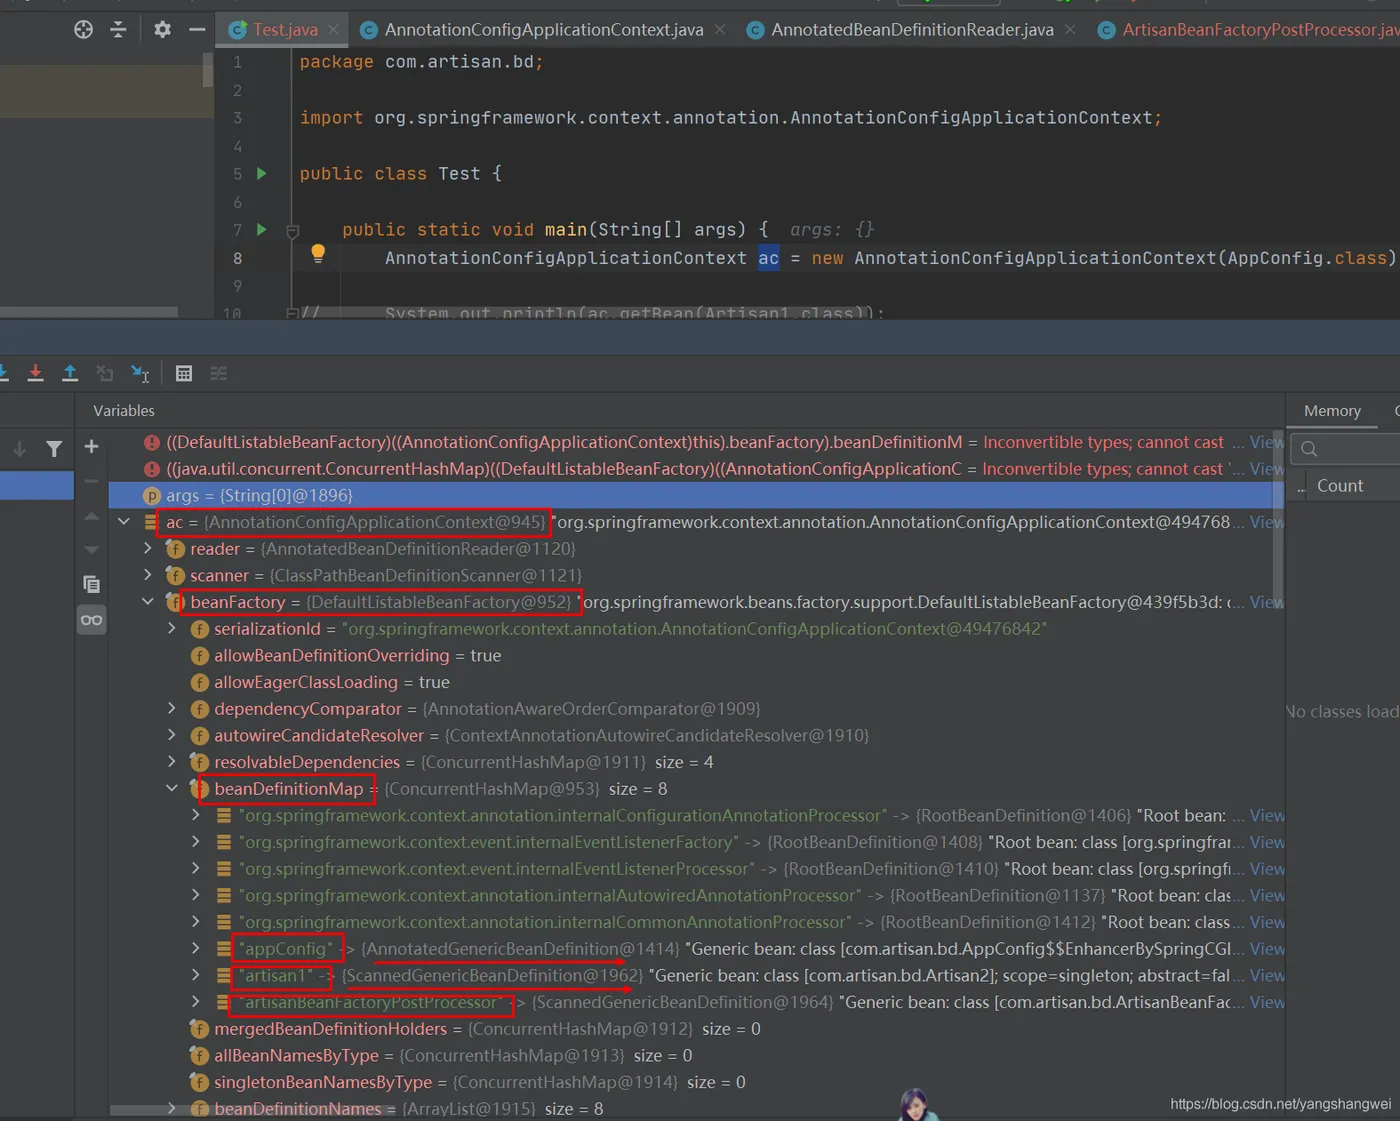This screenshot has height=1121, width=1400.
Task: Collapse the beanDefinitionMap tree node
Action: click(172, 788)
